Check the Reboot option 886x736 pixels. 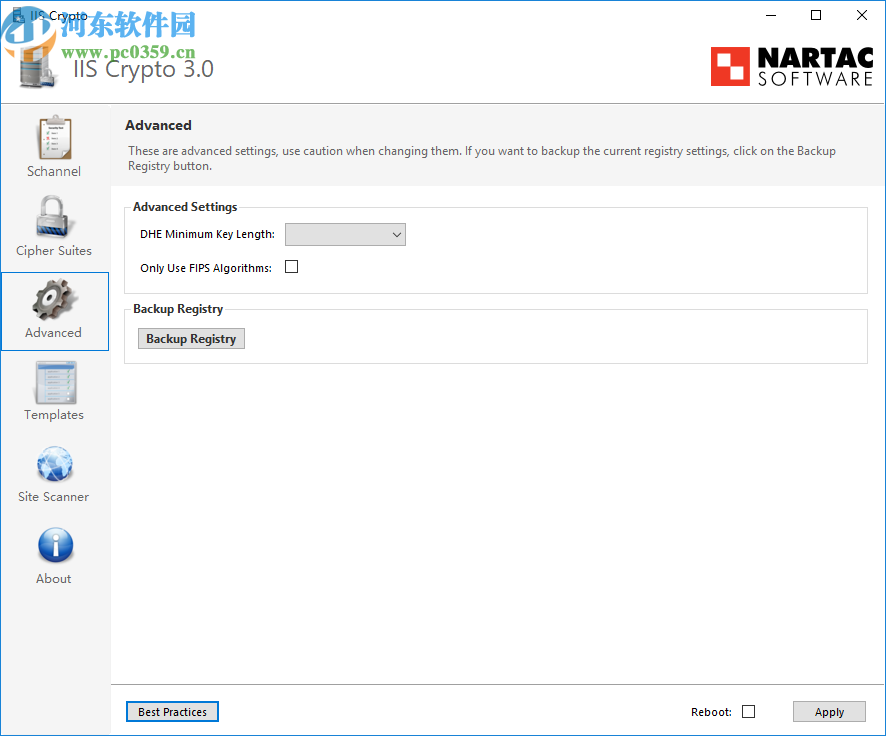point(748,711)
